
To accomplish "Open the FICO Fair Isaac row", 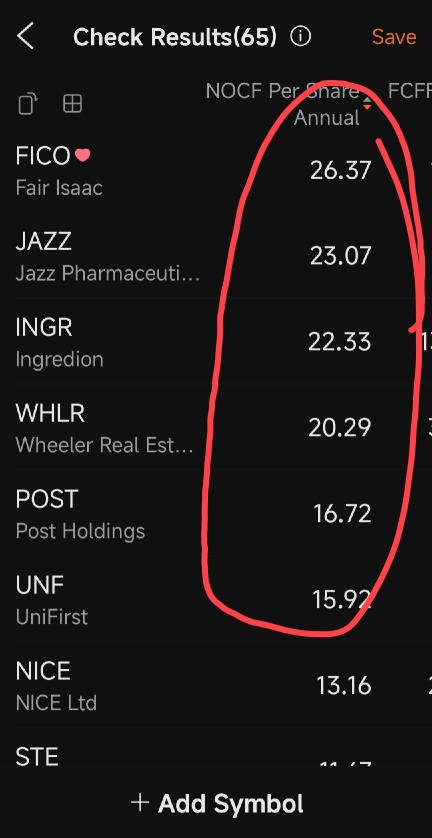I will coord(216,170).
